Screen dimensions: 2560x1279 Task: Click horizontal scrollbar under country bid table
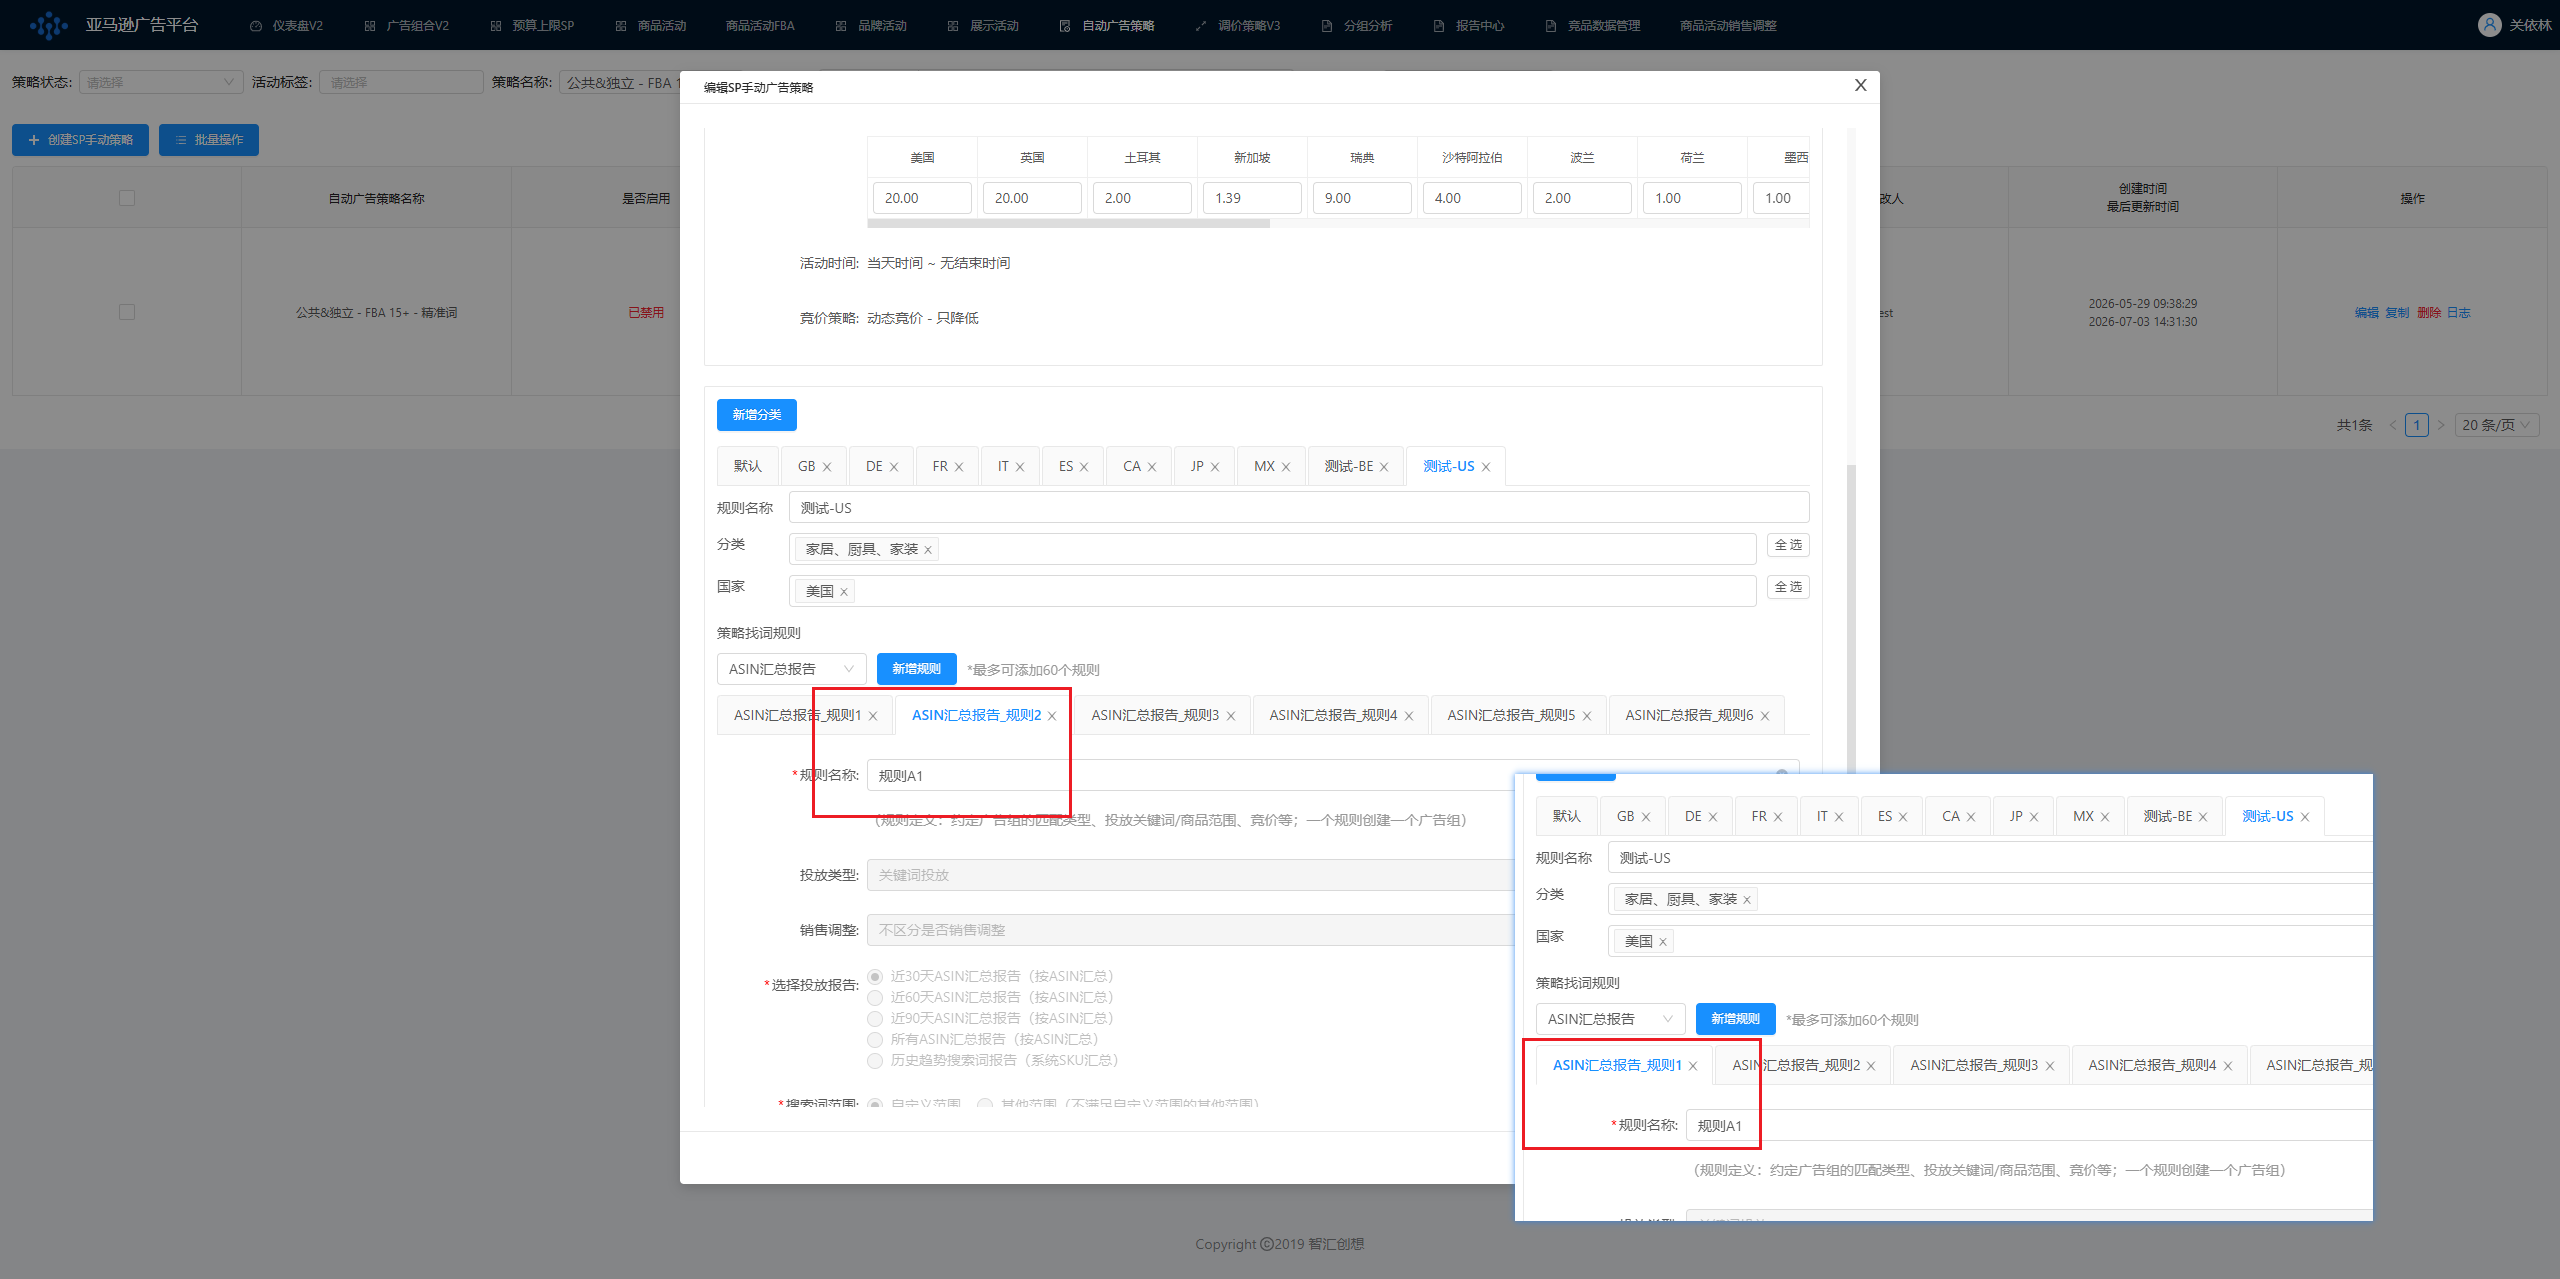(x=1069, y=224)
